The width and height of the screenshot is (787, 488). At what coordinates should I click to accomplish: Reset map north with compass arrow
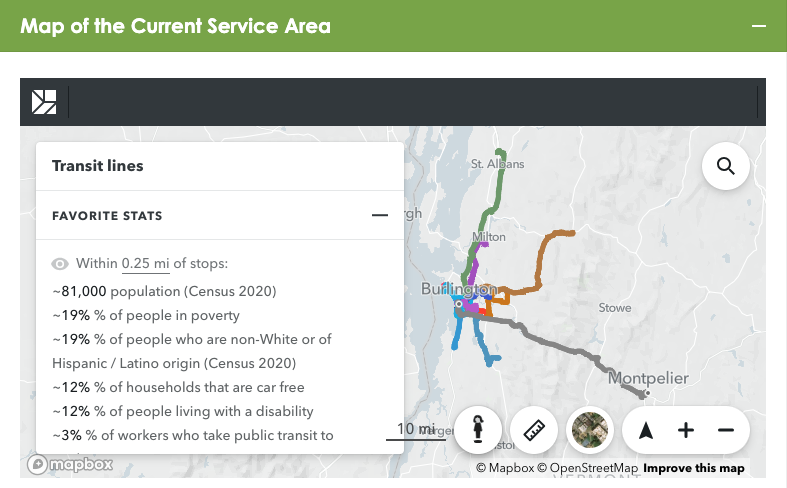click(x=646, y=430)
